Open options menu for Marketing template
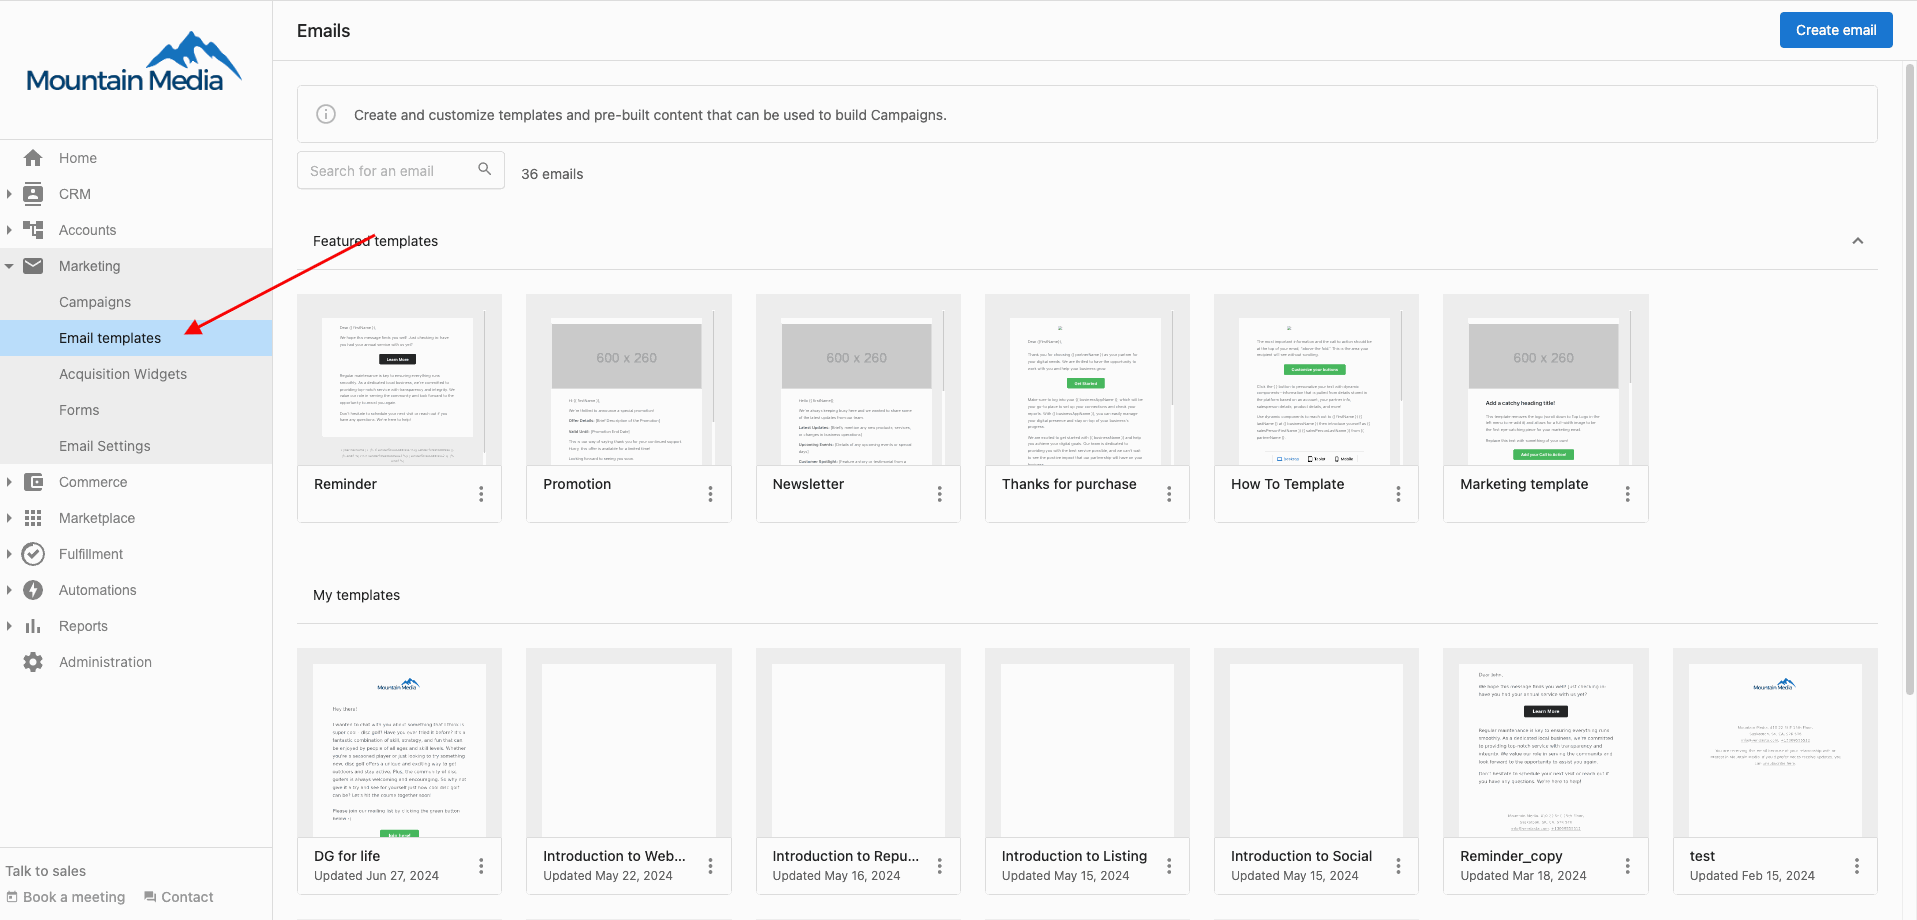Viewport: 1917px width, 920px height. click(x=1628, y=494)
